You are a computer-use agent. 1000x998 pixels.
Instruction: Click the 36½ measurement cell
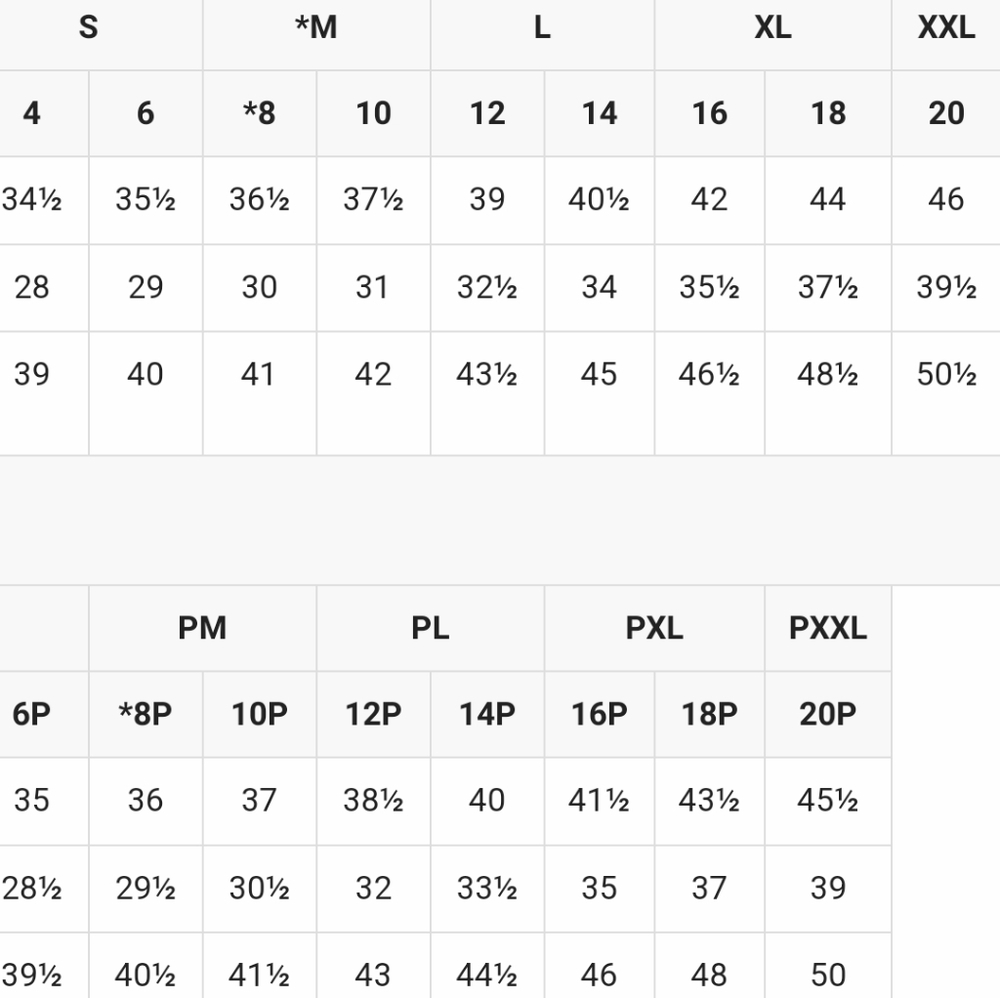click(260, 200)
